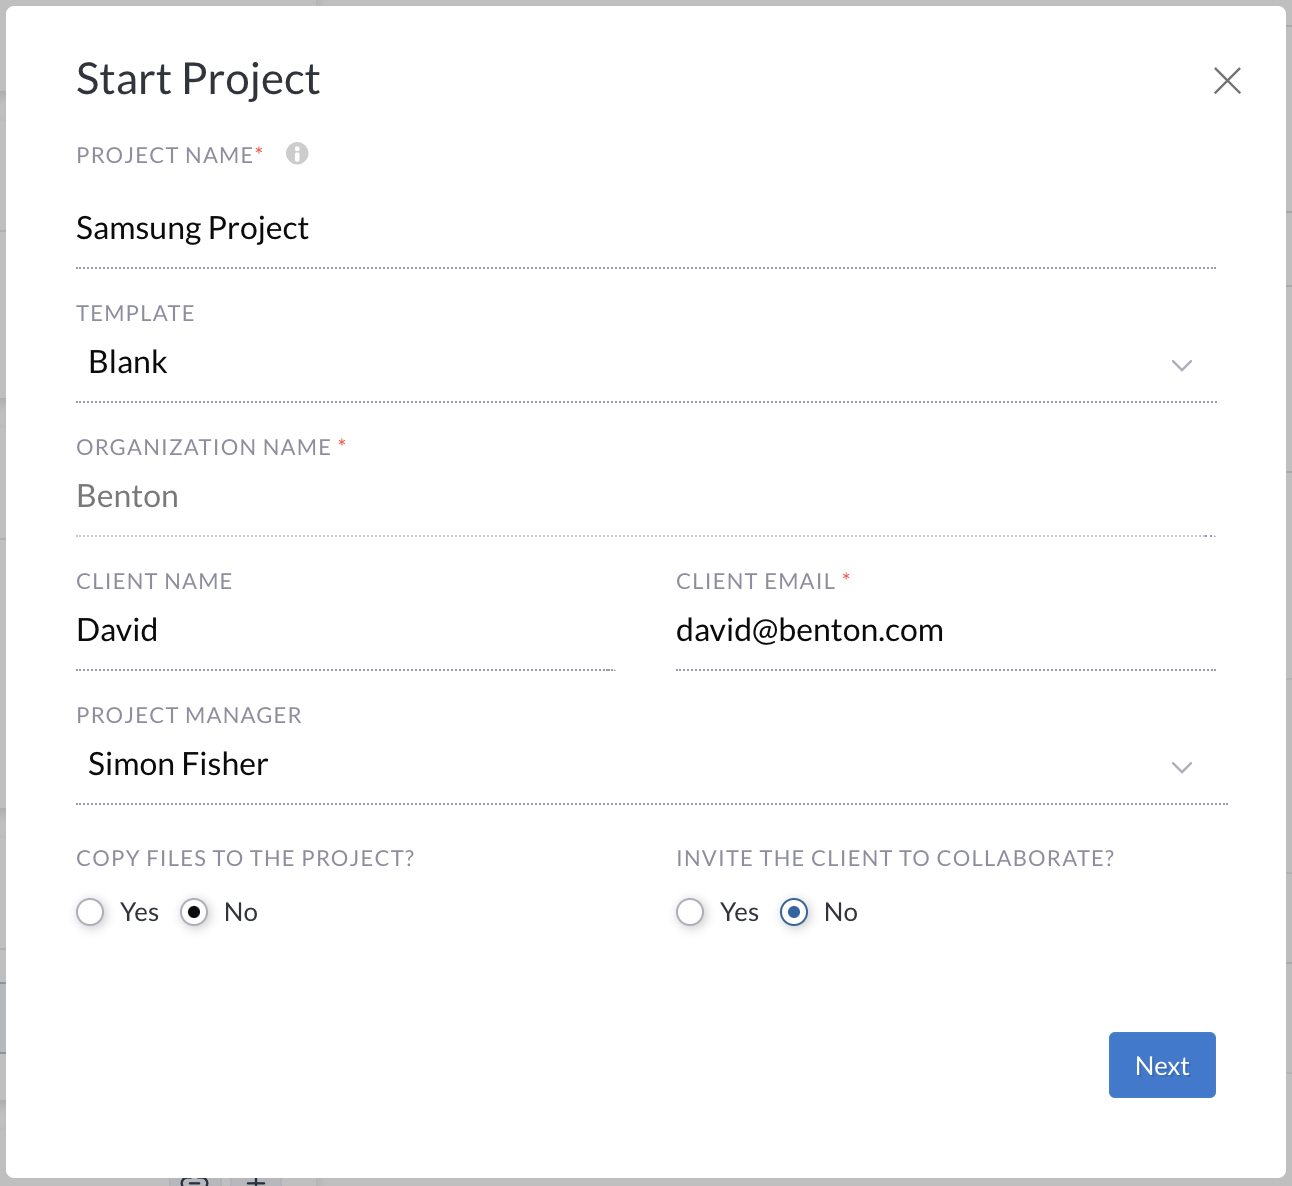Screen dimensions: 1292x1186
Task: Edit the Samsung Project name field
Action: point(640,229)
